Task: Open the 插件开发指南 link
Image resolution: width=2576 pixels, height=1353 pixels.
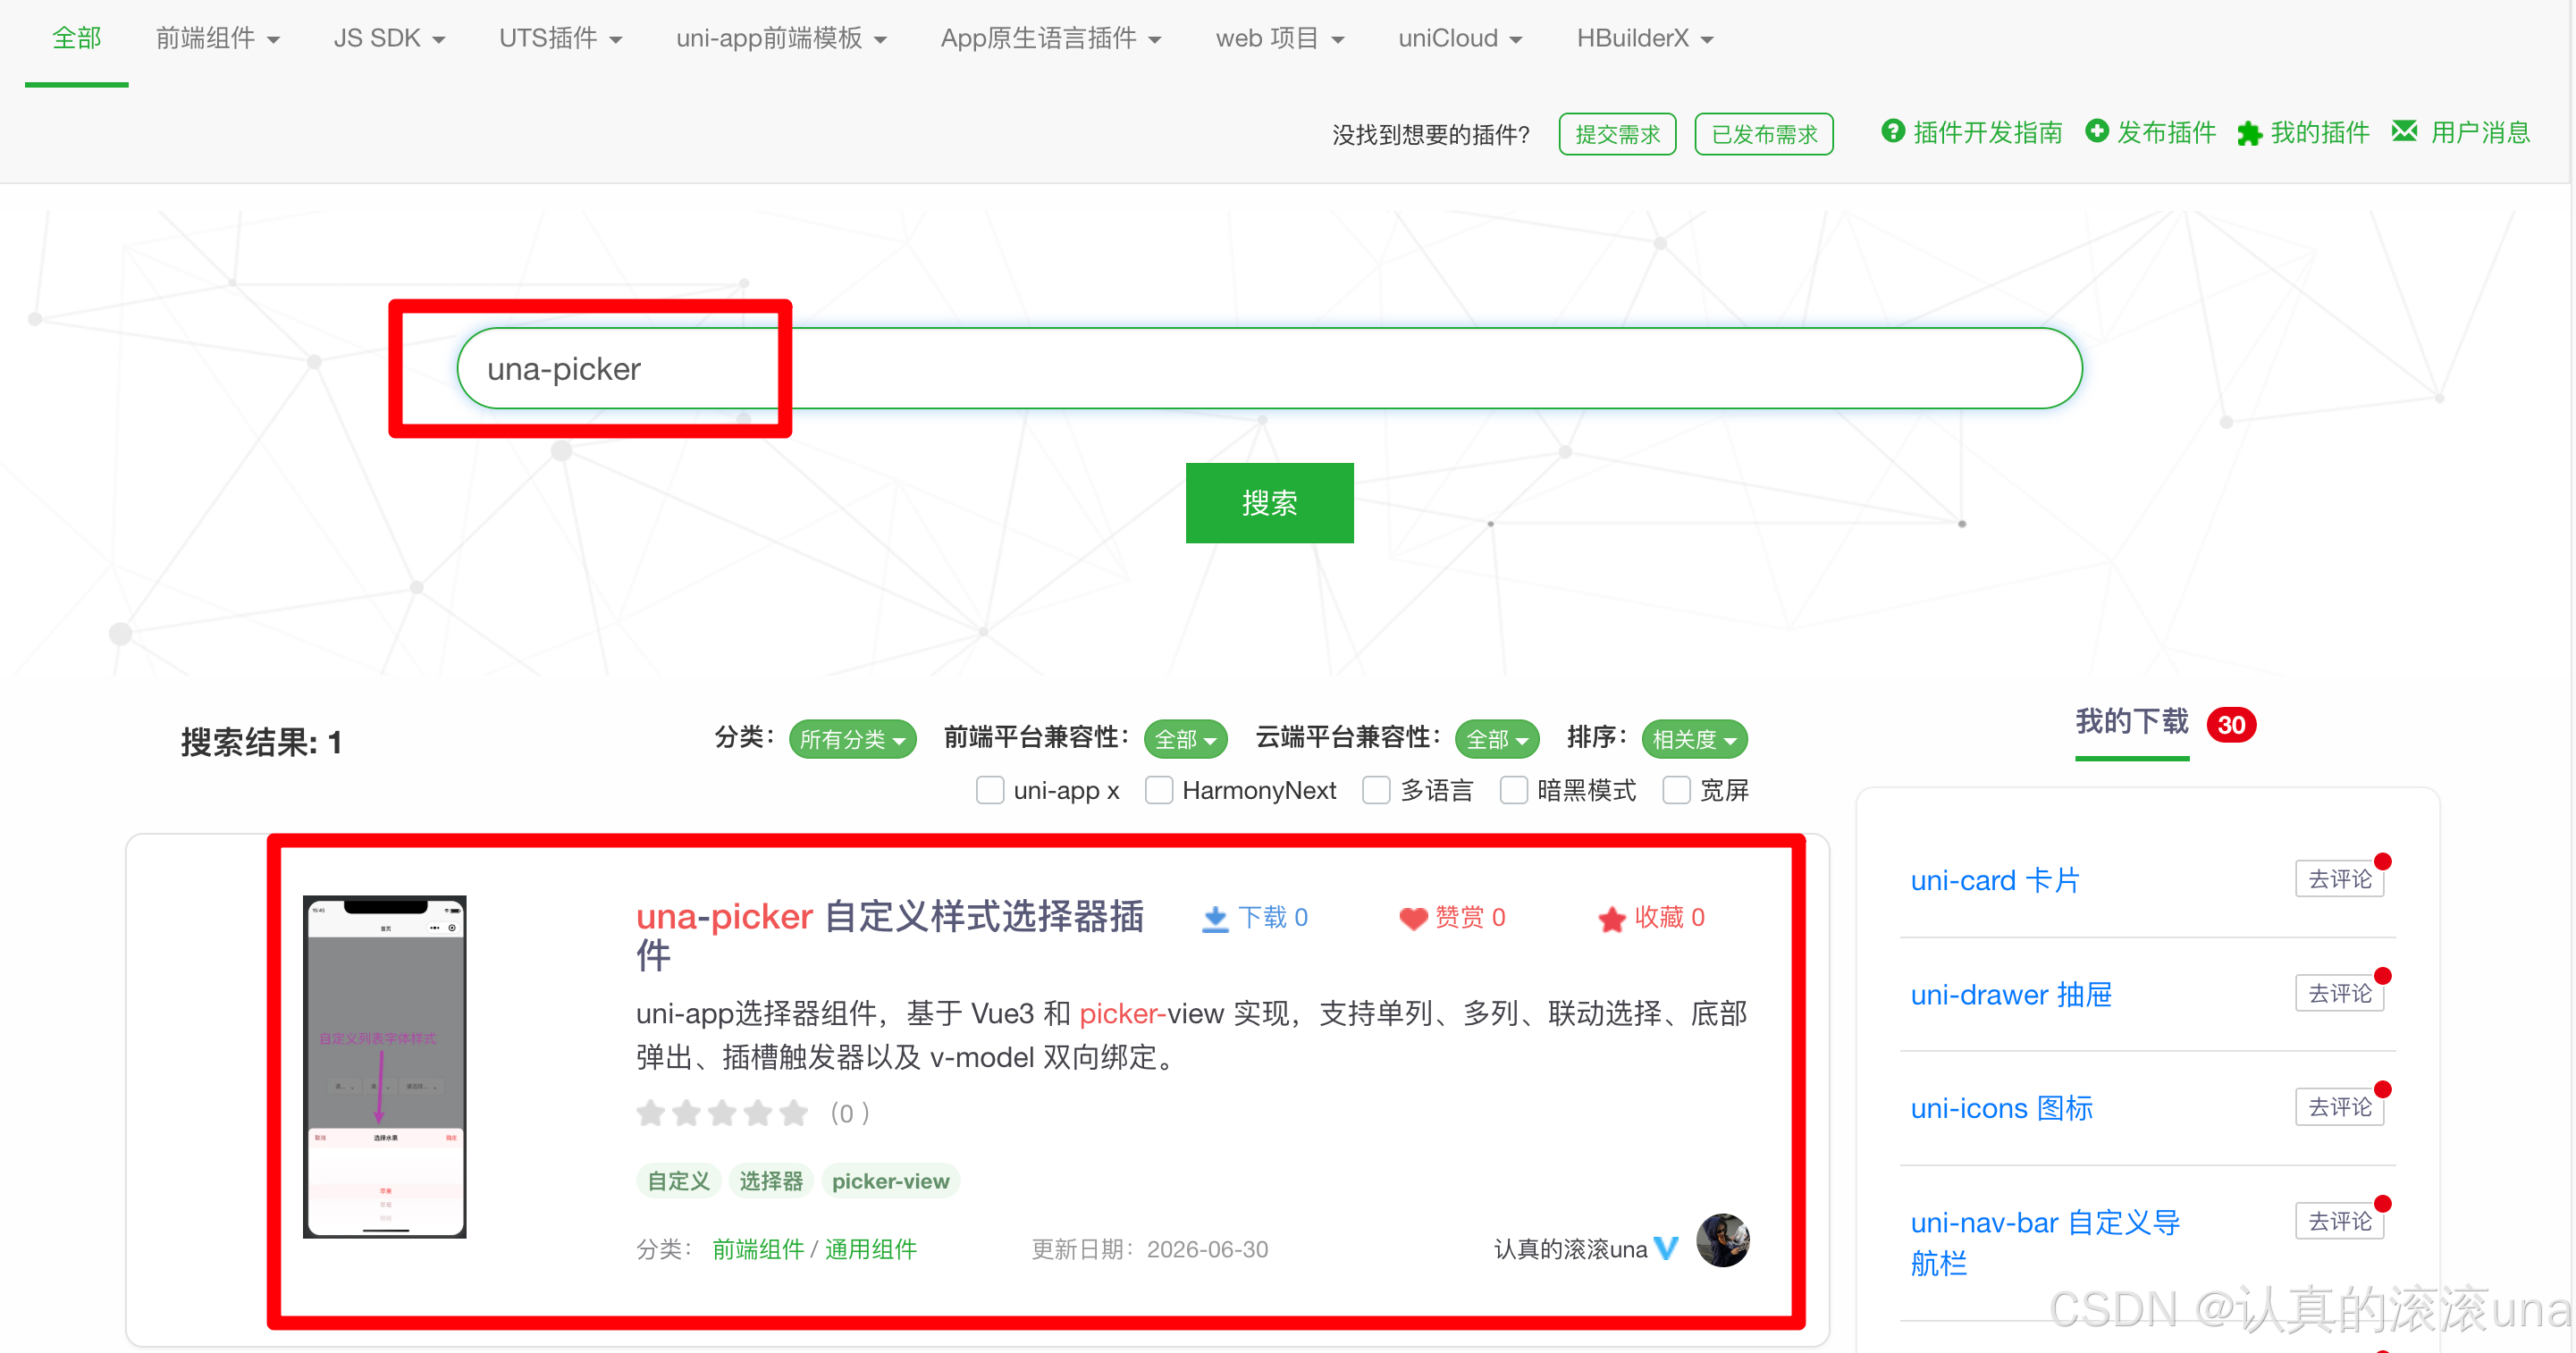Action: click(x=1987, y=132)
